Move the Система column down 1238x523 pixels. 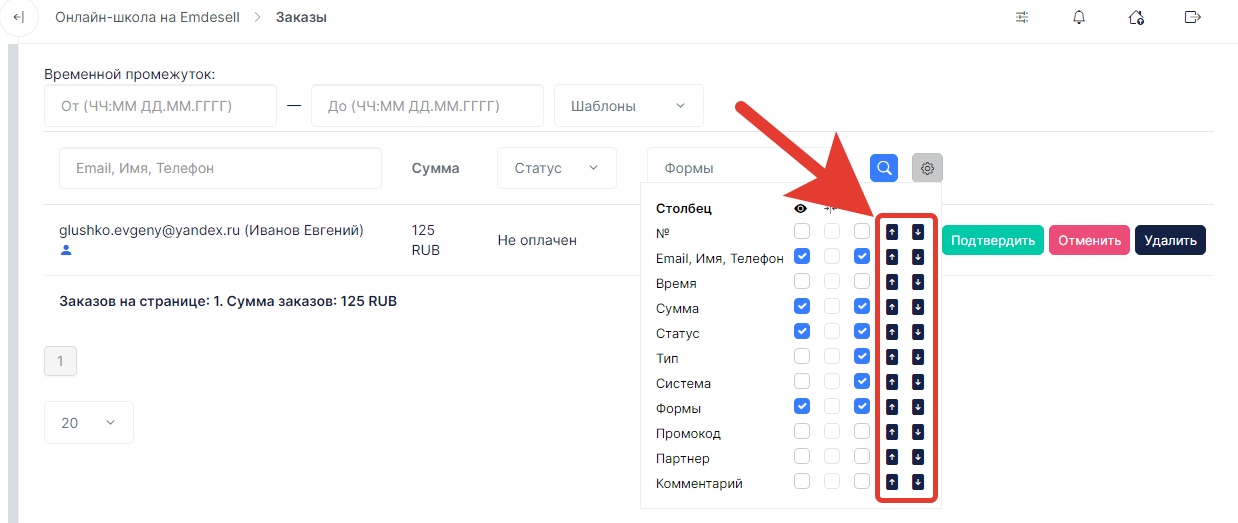click(918, 382)
